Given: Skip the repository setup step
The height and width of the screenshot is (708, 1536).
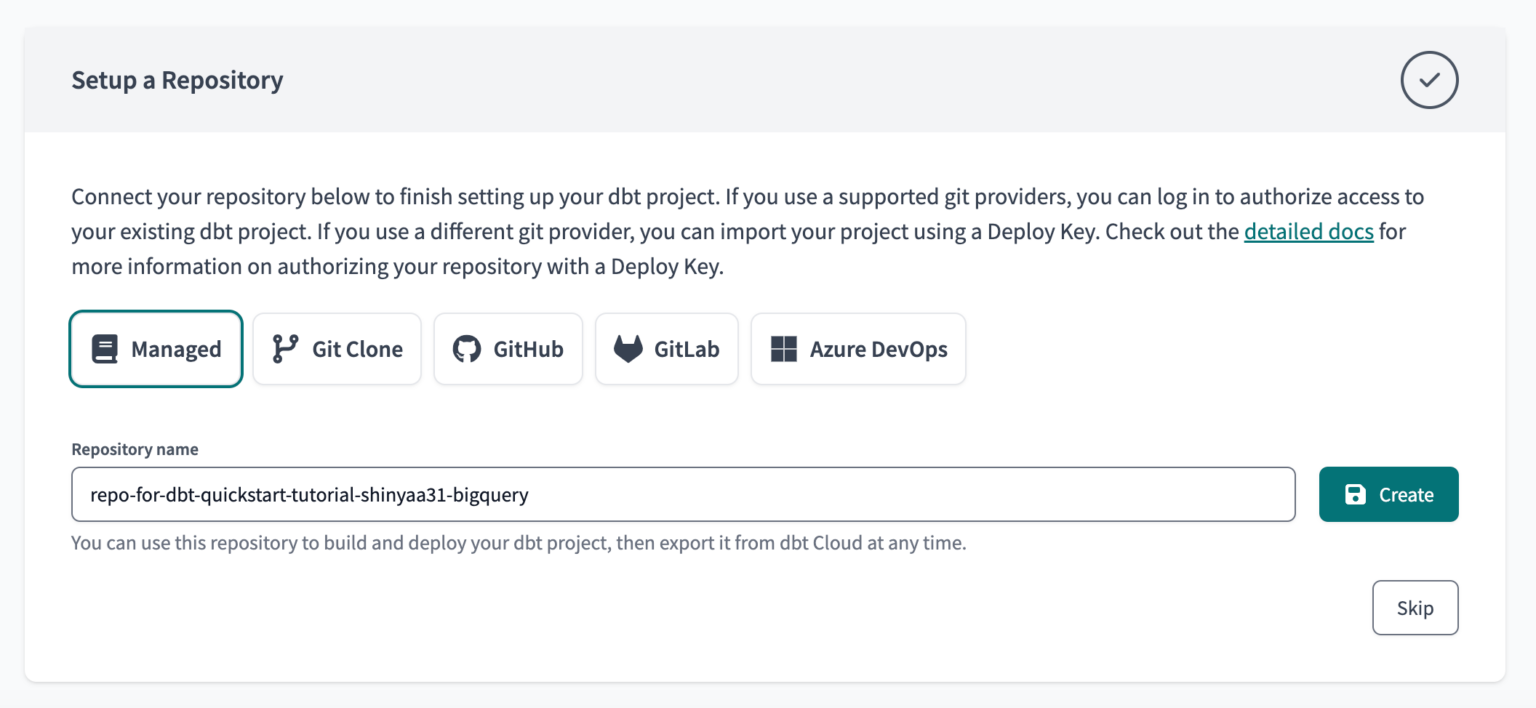Looking at the screenshot, I should click(1415, 607).
